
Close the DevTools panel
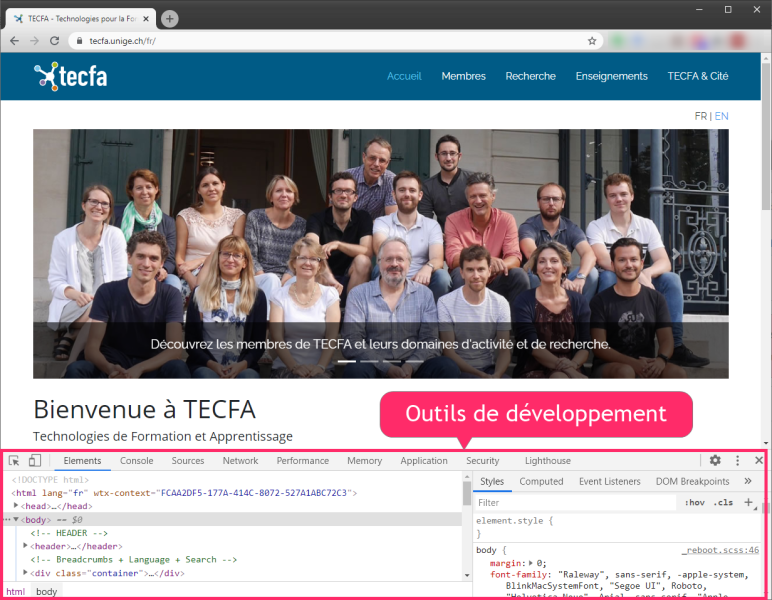759,460
